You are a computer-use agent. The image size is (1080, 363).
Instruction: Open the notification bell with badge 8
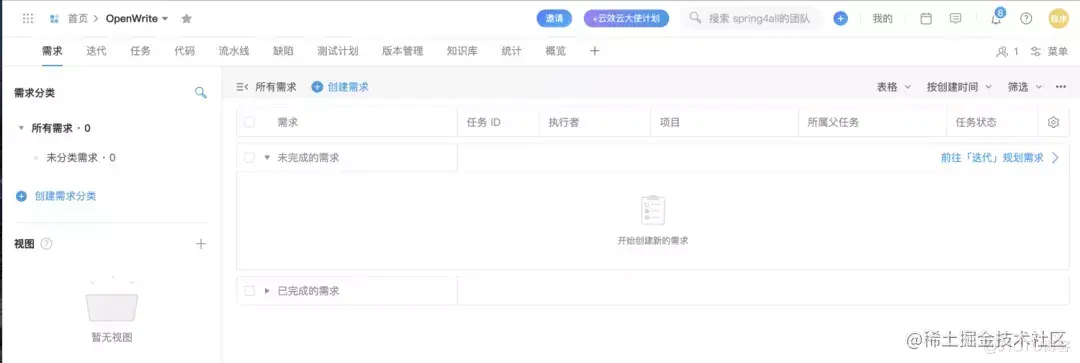997,18
